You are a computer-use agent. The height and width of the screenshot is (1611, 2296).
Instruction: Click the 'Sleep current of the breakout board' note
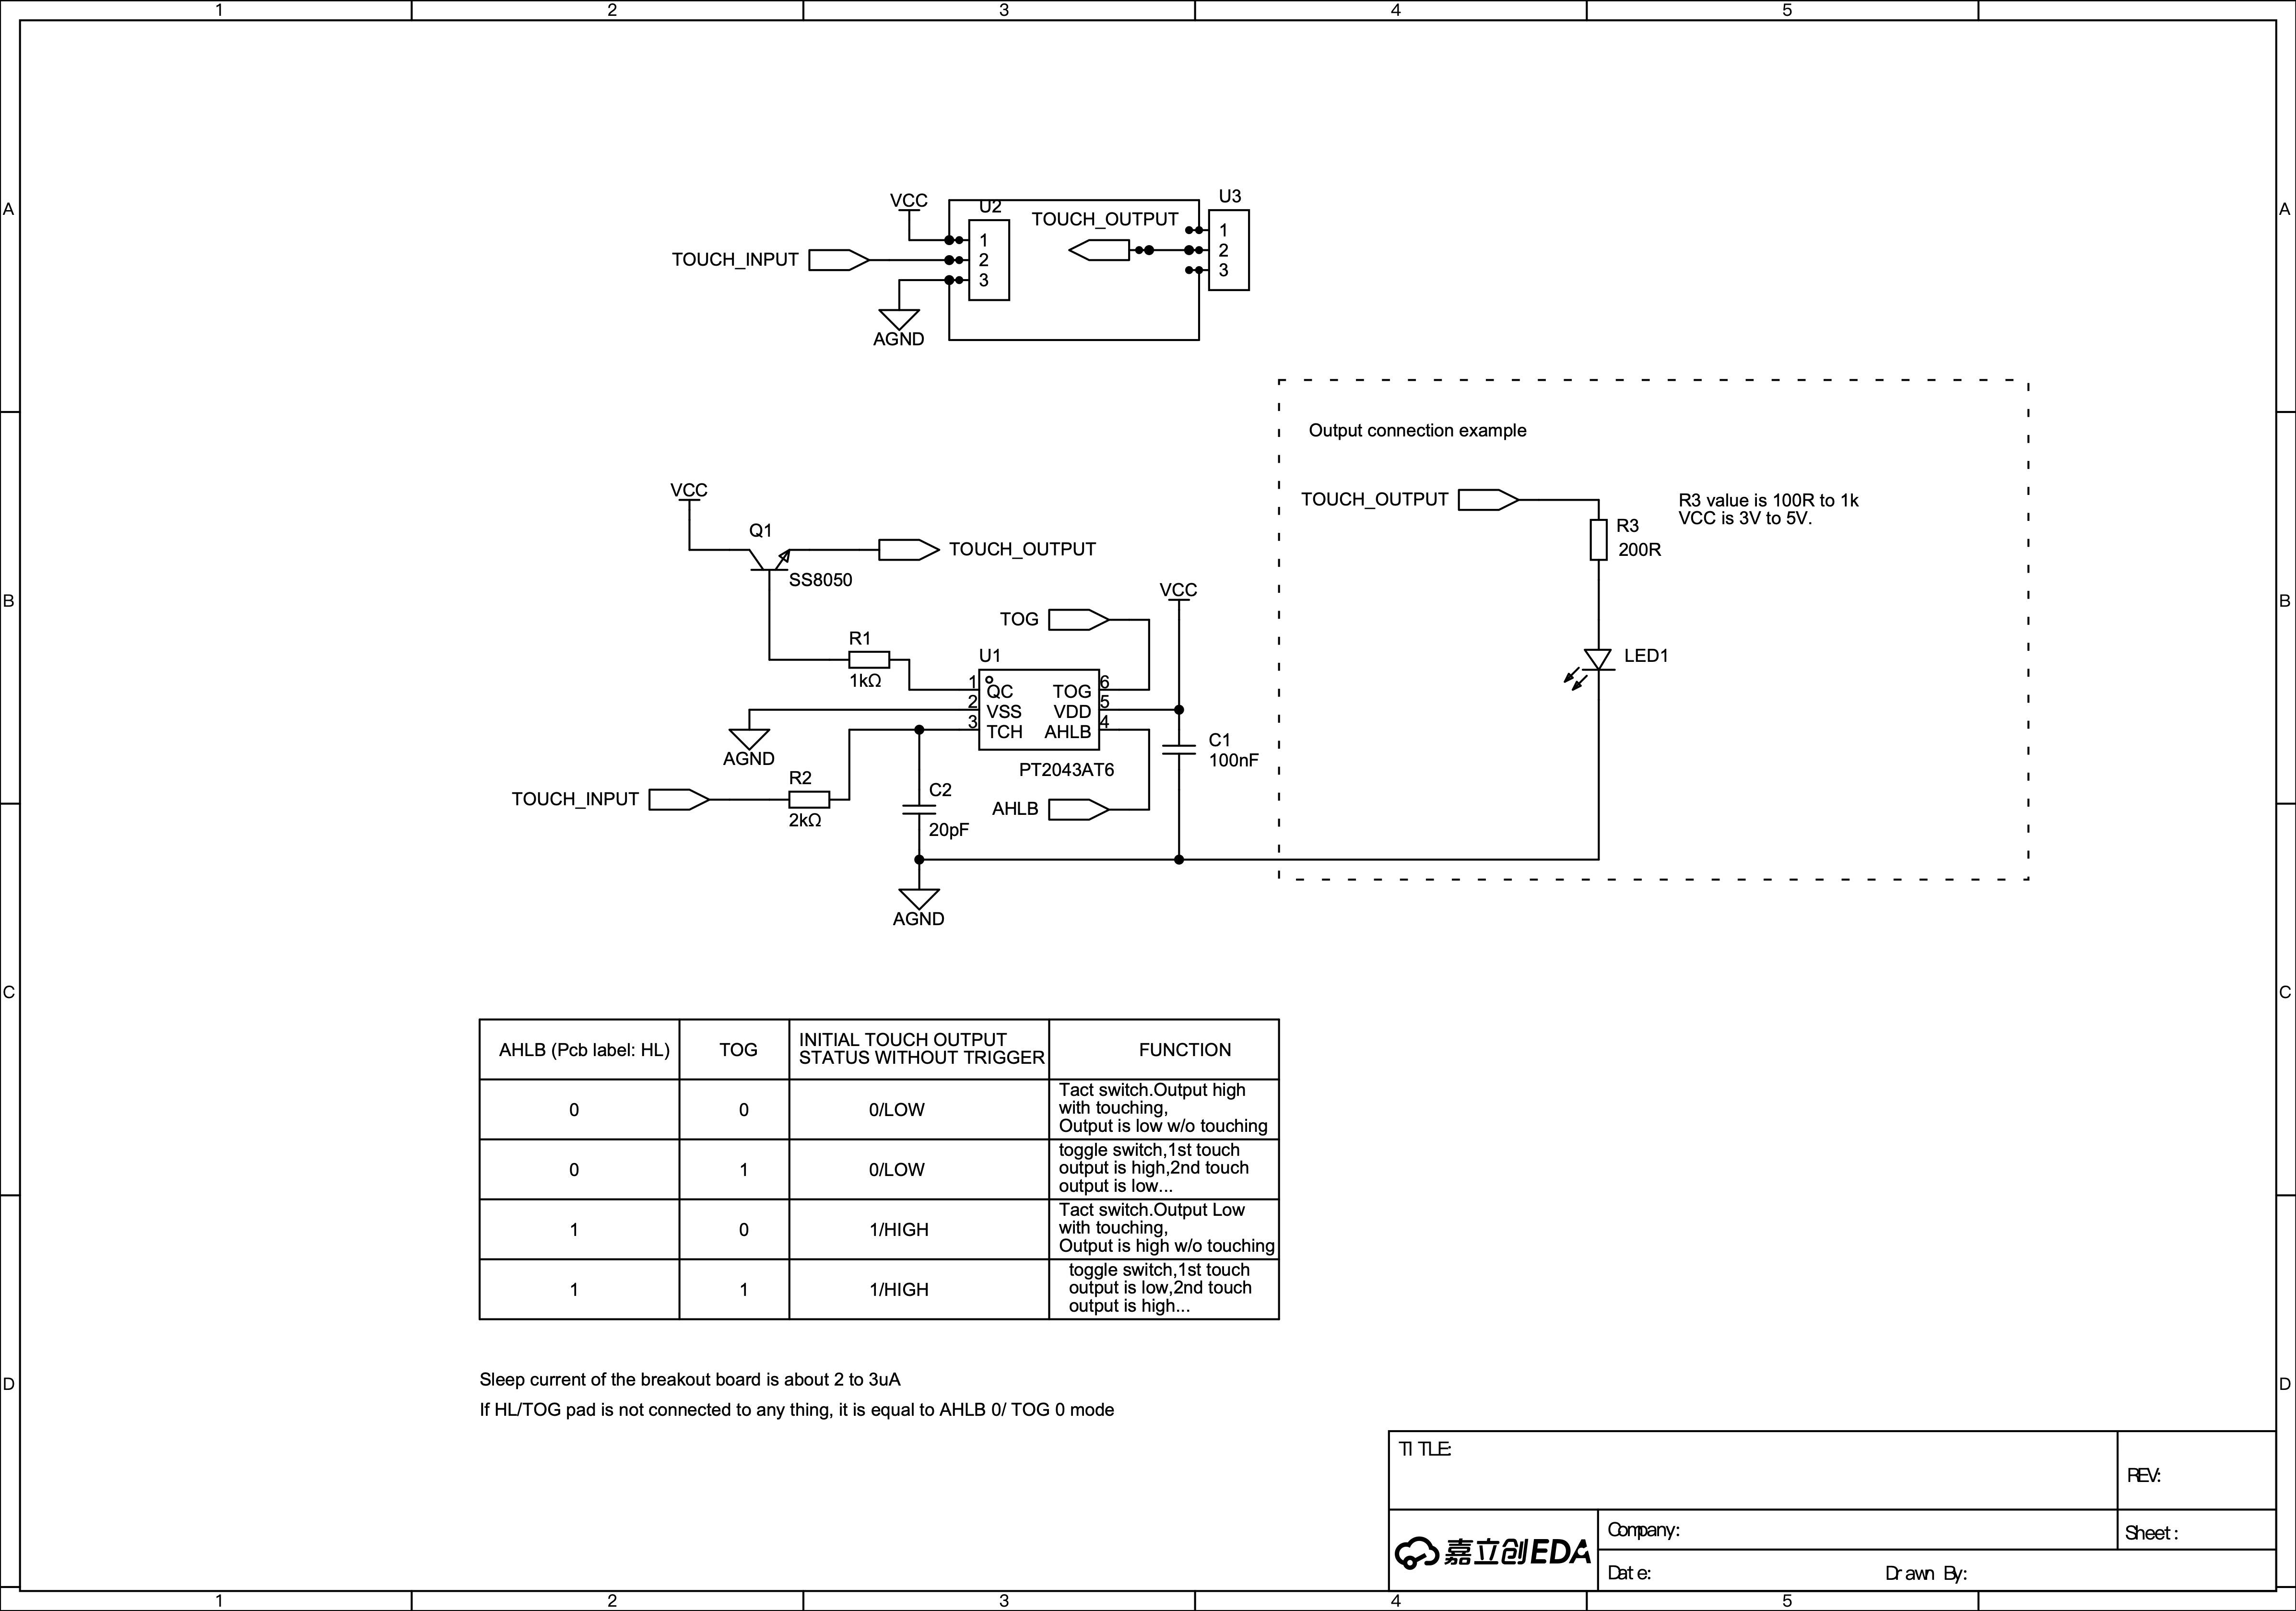tap(689, 1380)
